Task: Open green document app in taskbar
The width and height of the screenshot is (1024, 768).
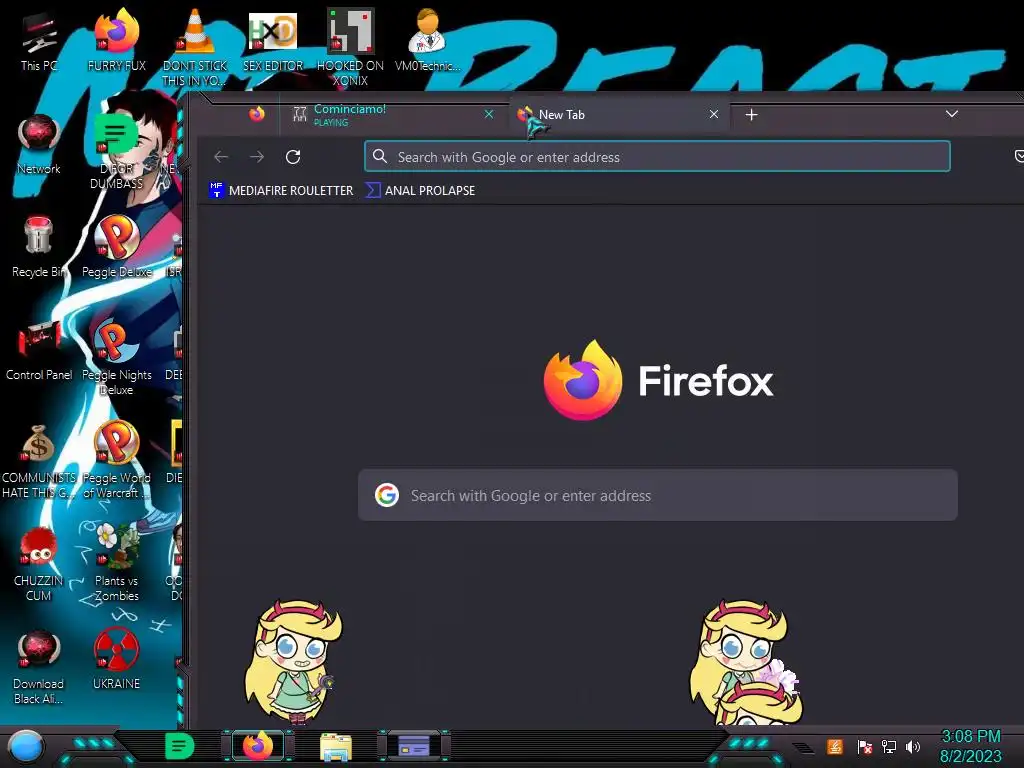Action: (x=179, y=746)
